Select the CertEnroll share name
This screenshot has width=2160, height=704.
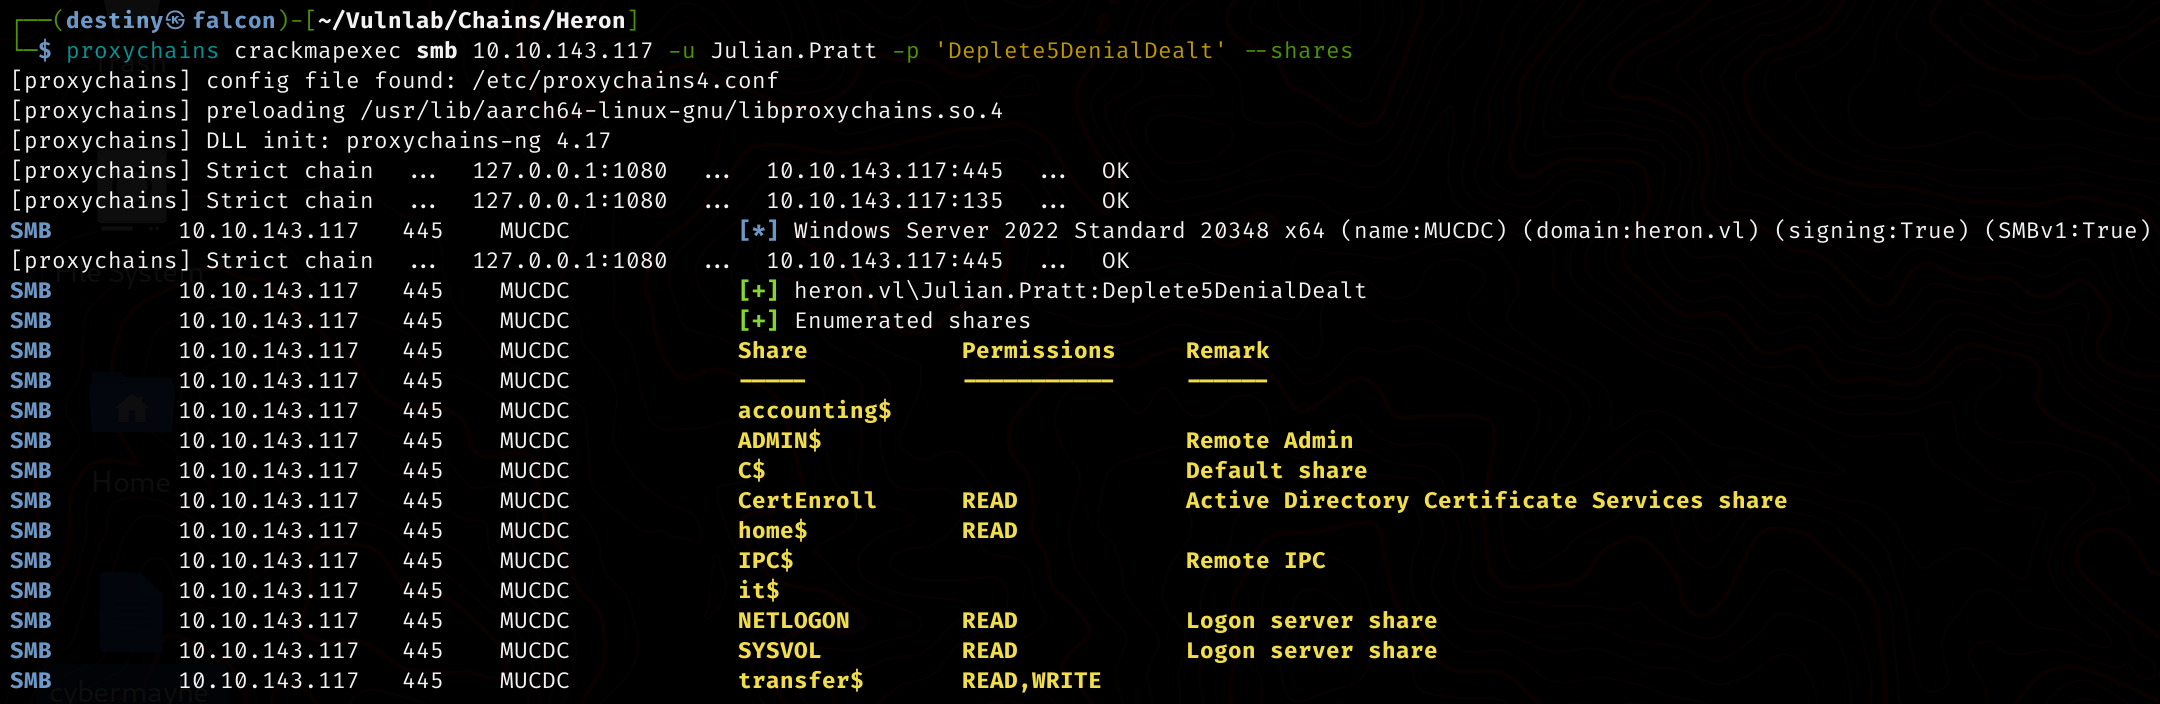[x=807, y=501]
